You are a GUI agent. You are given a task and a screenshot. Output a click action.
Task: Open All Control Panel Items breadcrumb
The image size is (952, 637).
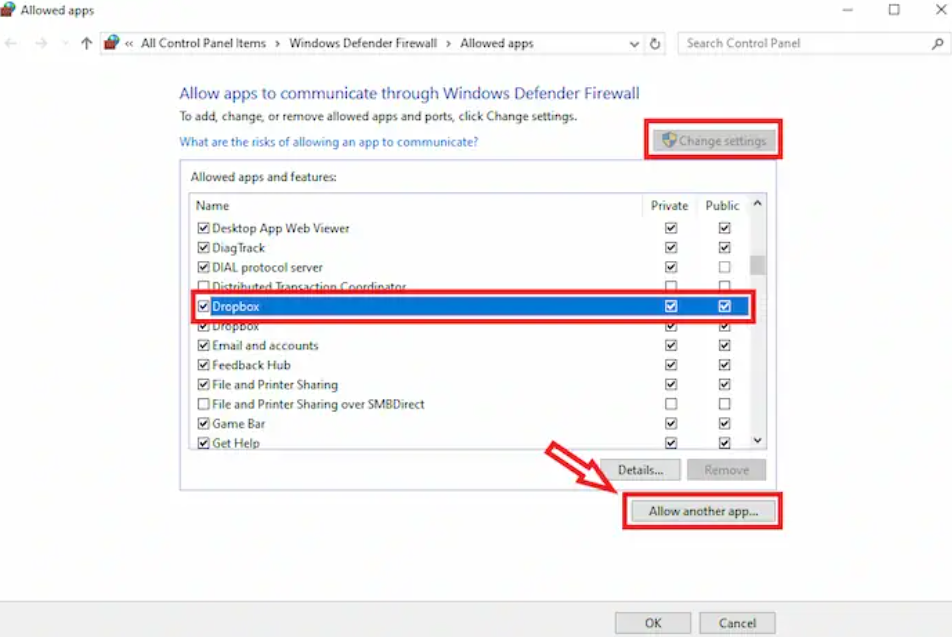(203, 43)
